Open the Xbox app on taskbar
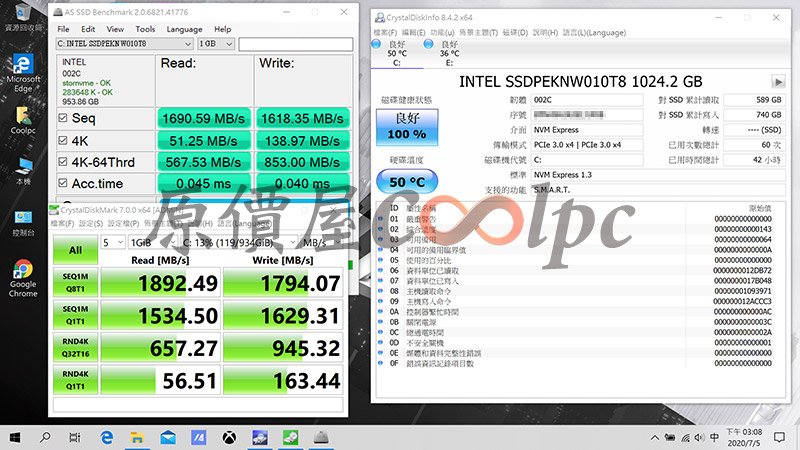The height and width of the screenshot is (450, 800). (x=229, y=437)
